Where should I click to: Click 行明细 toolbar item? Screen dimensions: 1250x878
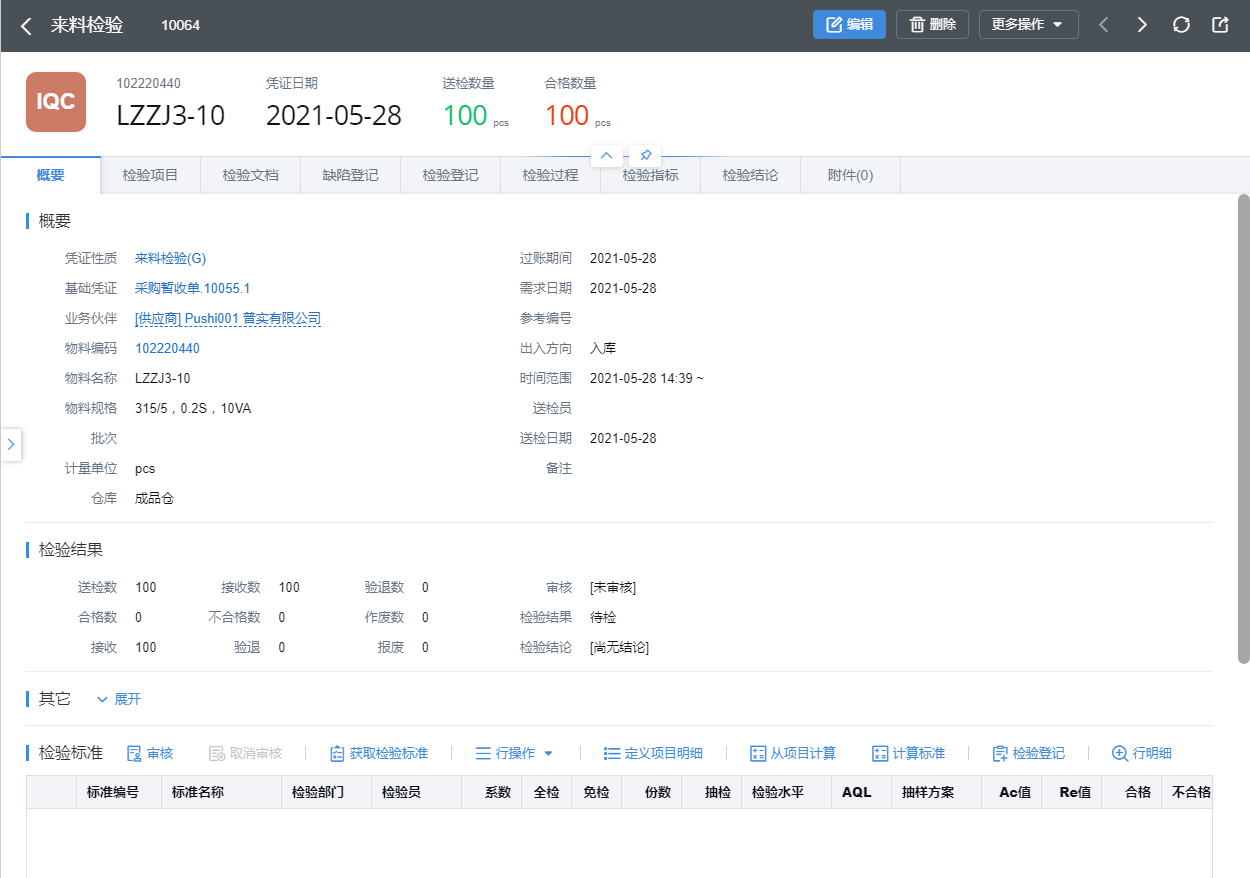click(x=1142, y=753)
